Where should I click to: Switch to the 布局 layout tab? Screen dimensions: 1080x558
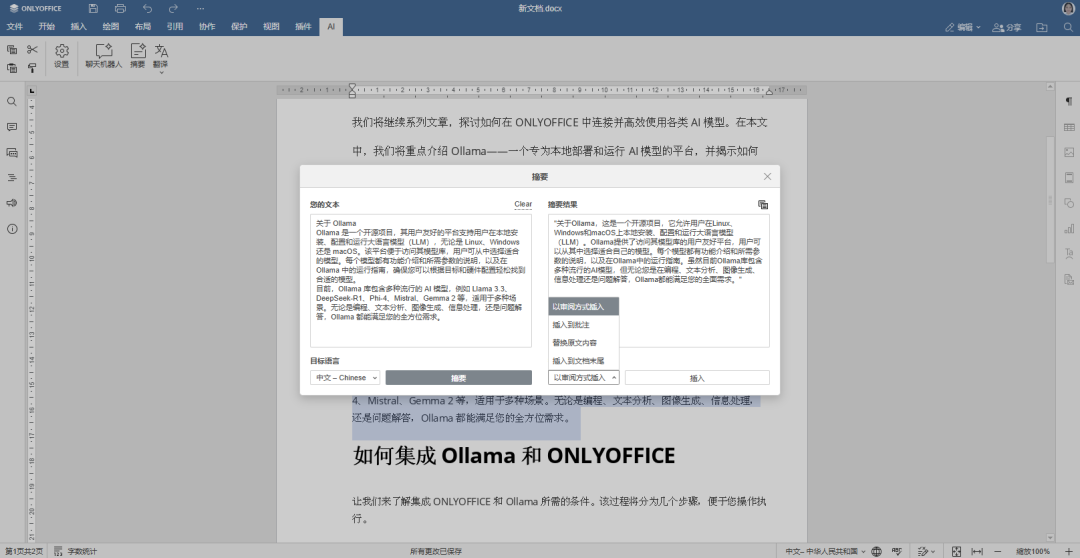[x=143, y=27]
